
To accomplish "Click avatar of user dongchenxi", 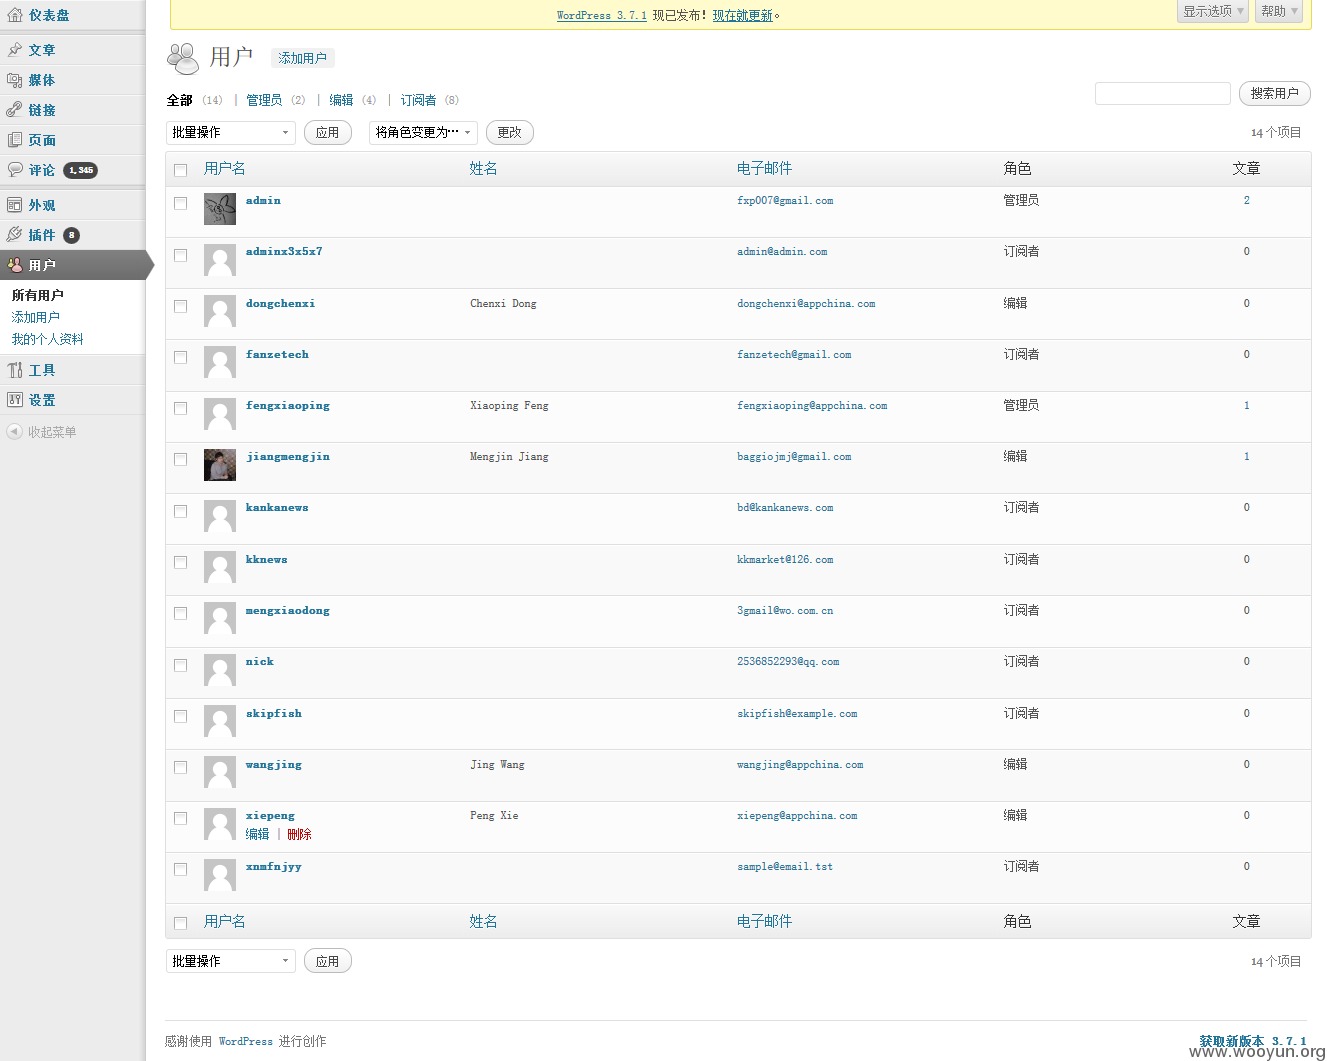I will (x=220, y=311).
